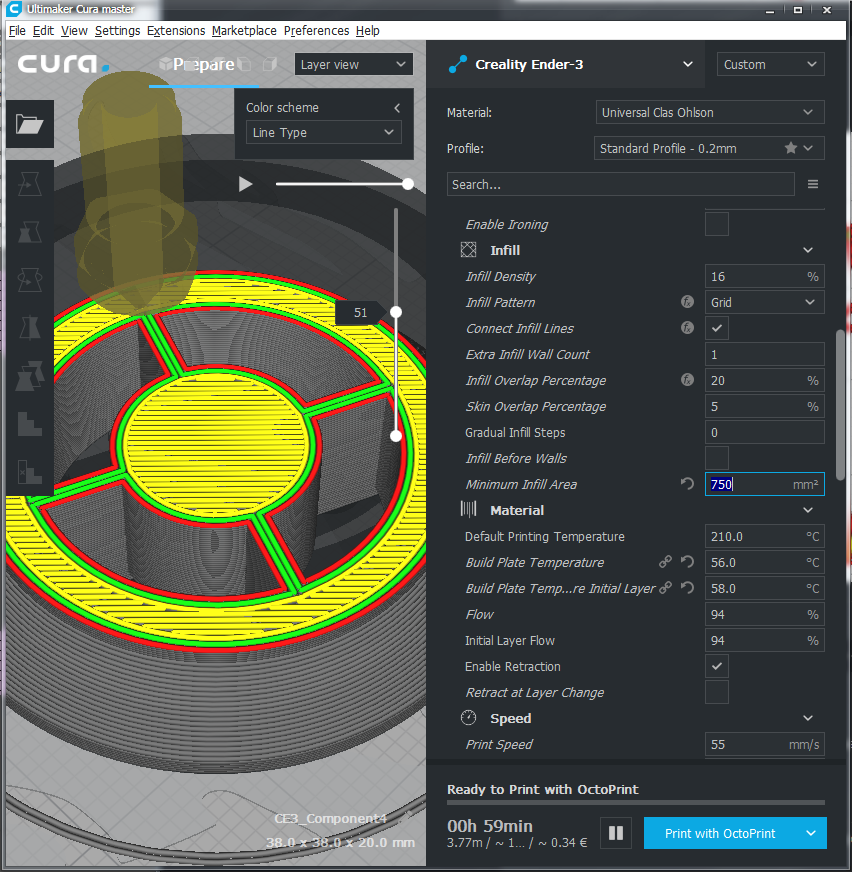Disable the Enable Retraction checkbox
The height and width of the screenshot is (872, 852).
[x=717, y=666]
